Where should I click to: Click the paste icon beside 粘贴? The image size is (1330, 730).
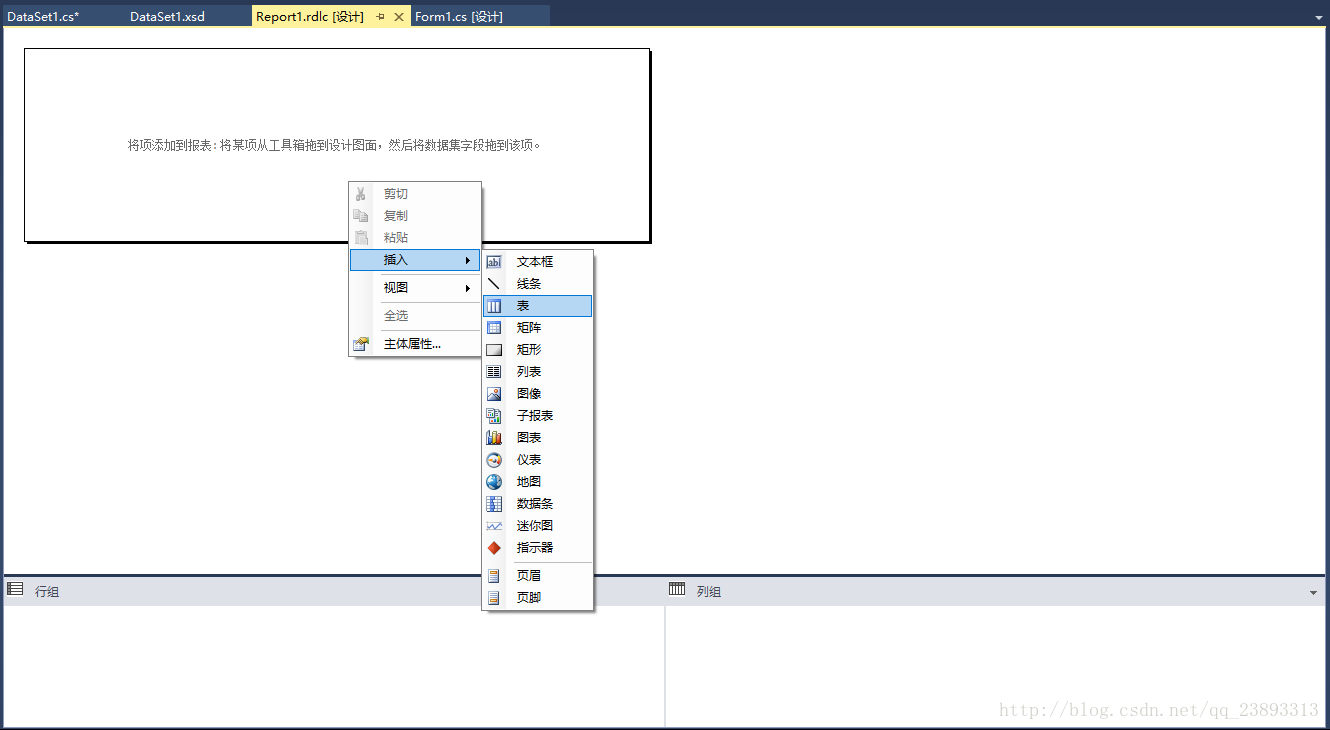[361, 238]
